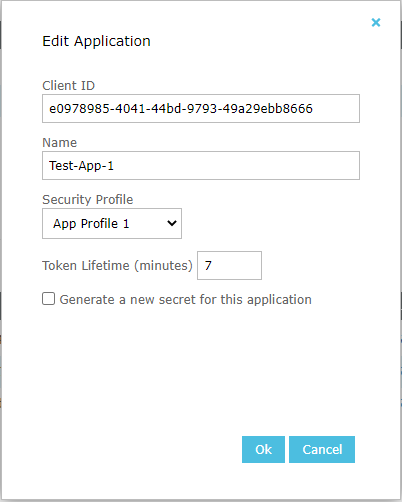This screenshot has height=502, width=402.
Task: Click the Name label above Test-App-1
Action: (60, 143)
